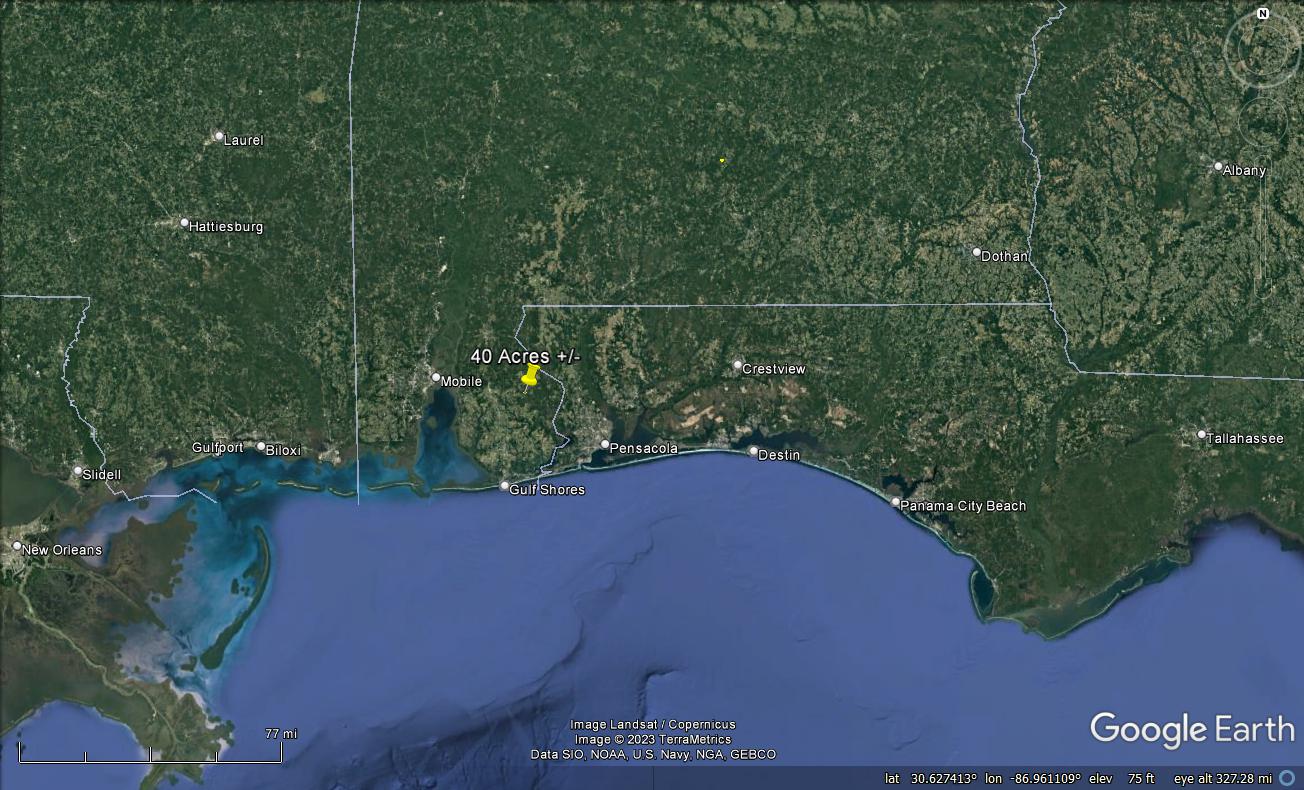Click the N north compass button

coord(1262,14)
